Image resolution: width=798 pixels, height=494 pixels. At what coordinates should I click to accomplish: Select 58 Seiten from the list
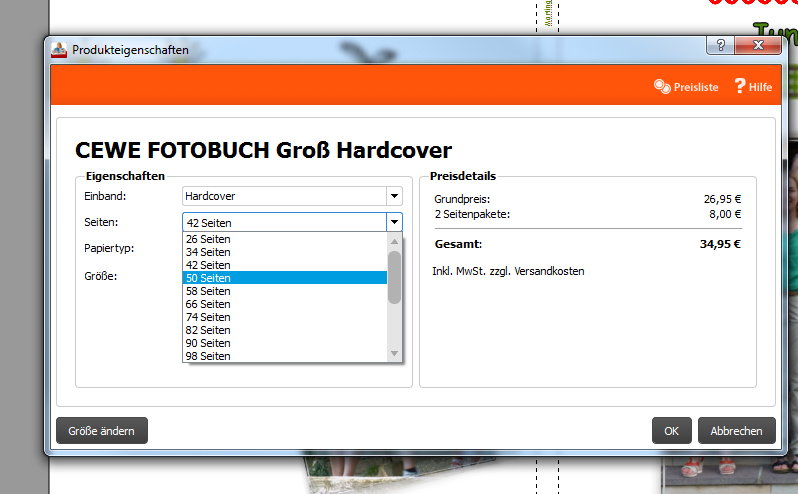284,291
